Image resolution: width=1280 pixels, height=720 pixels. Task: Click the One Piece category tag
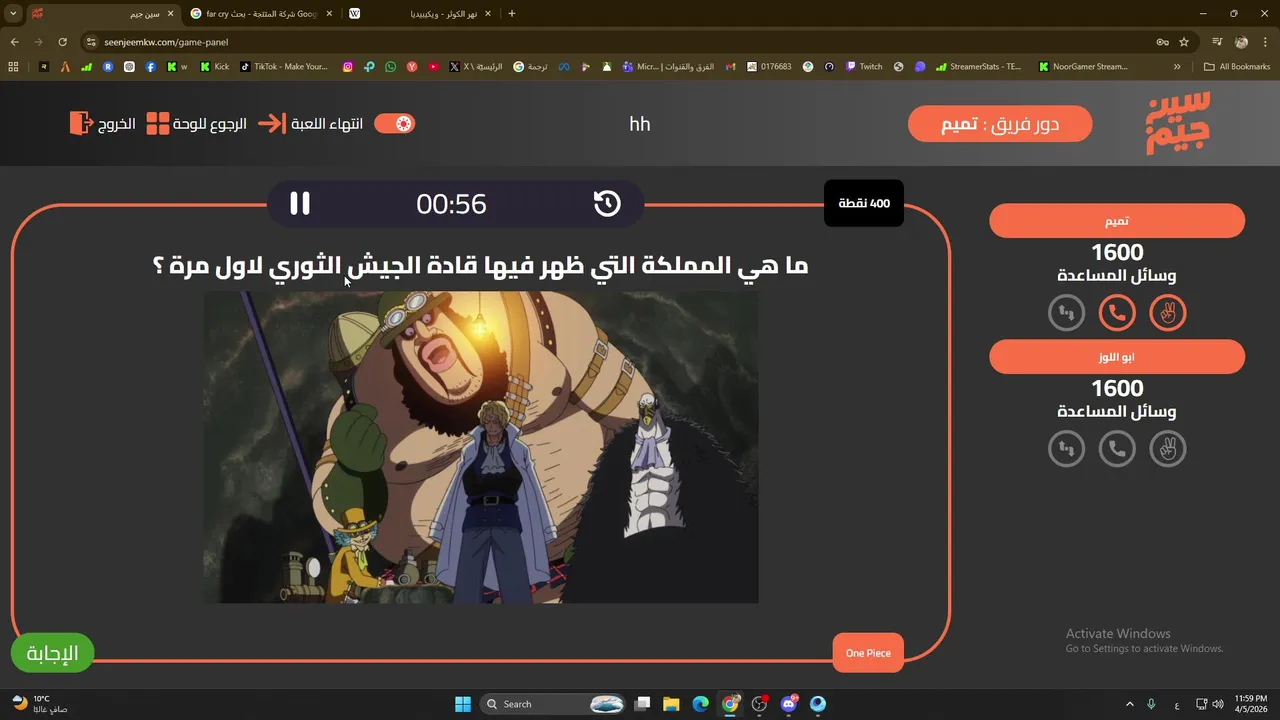pyautogui.click(x=868, y=653)
